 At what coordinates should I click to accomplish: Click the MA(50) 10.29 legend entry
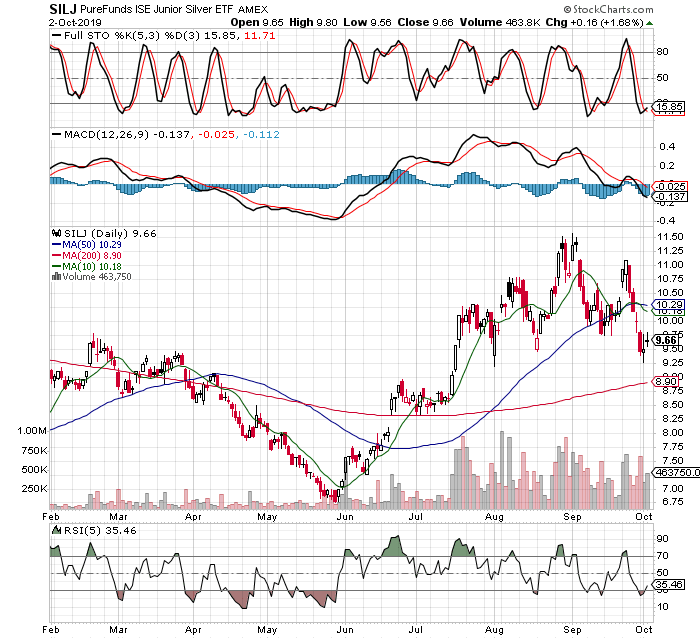coord(92,244)
